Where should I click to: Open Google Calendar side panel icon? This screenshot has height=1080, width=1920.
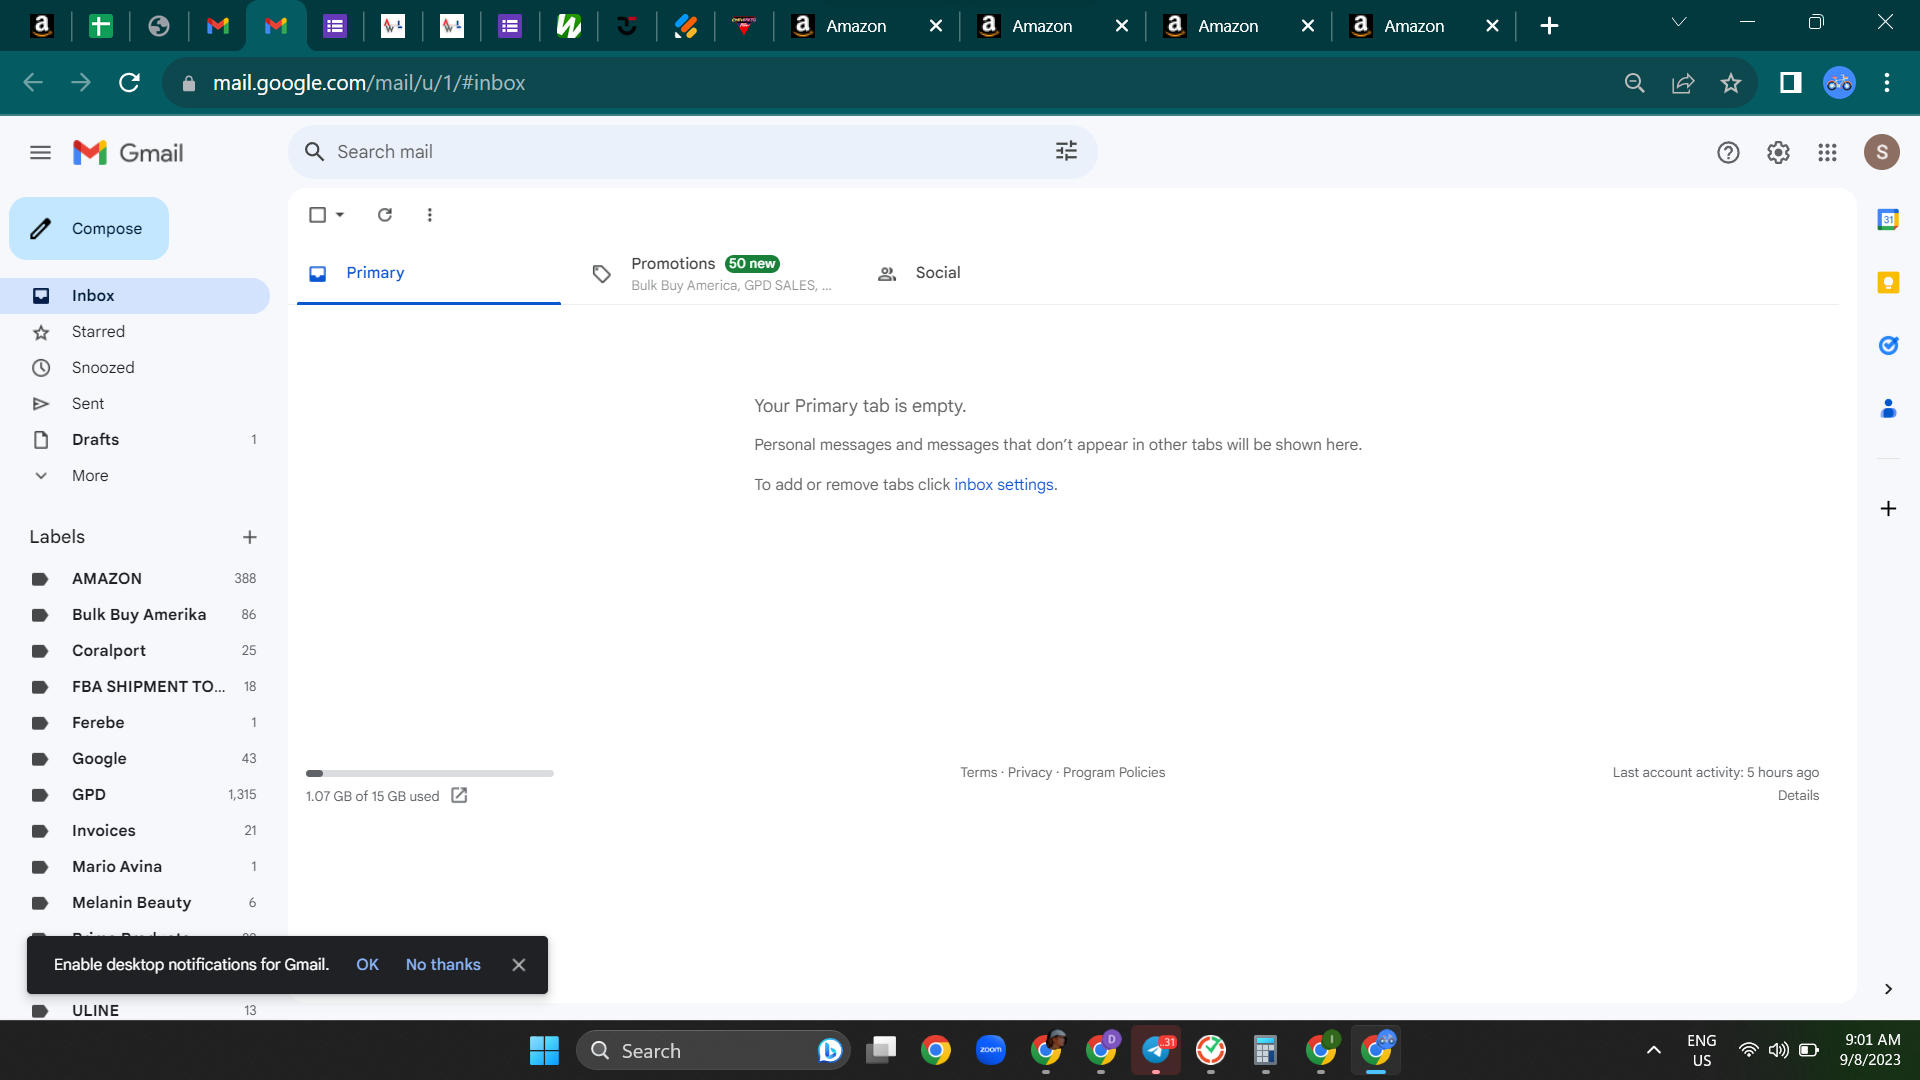click(x=1888, y=219)
